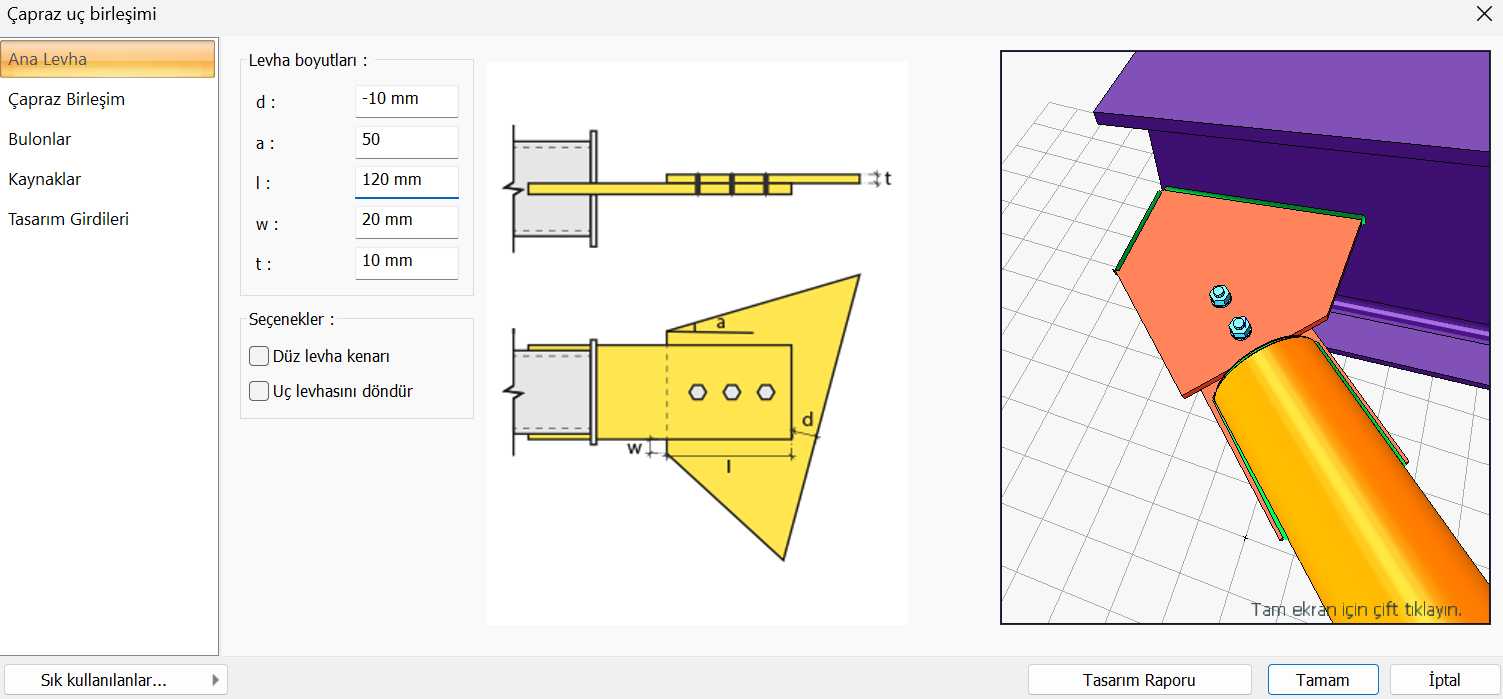This screenshot has width=1503, height=699.
Task: Click the 'd :' dimension label
Action: pos(265,102)
